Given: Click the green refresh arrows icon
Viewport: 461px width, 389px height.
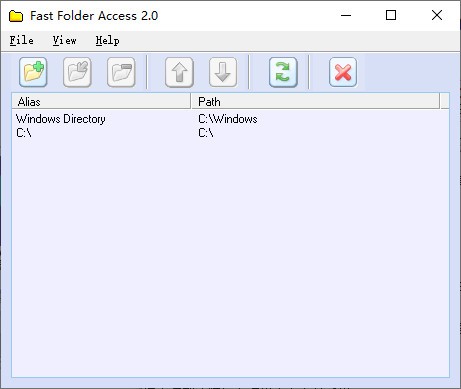Looking at the screenshot, I should click(x=283, y=72).
